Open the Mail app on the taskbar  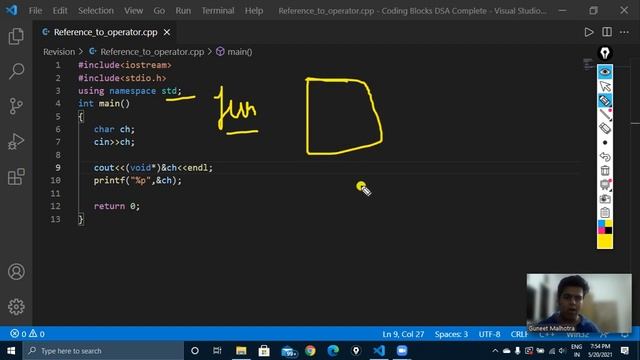pos(288,351)
